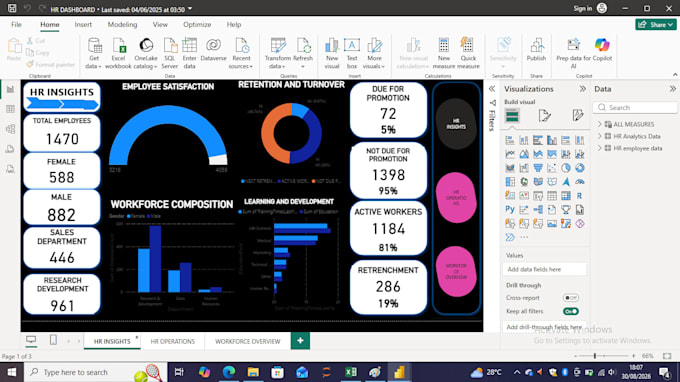This screenshot has height=382, width=680.
Task: Open the Optimize ribbon tab
Action: click(197, 25)
